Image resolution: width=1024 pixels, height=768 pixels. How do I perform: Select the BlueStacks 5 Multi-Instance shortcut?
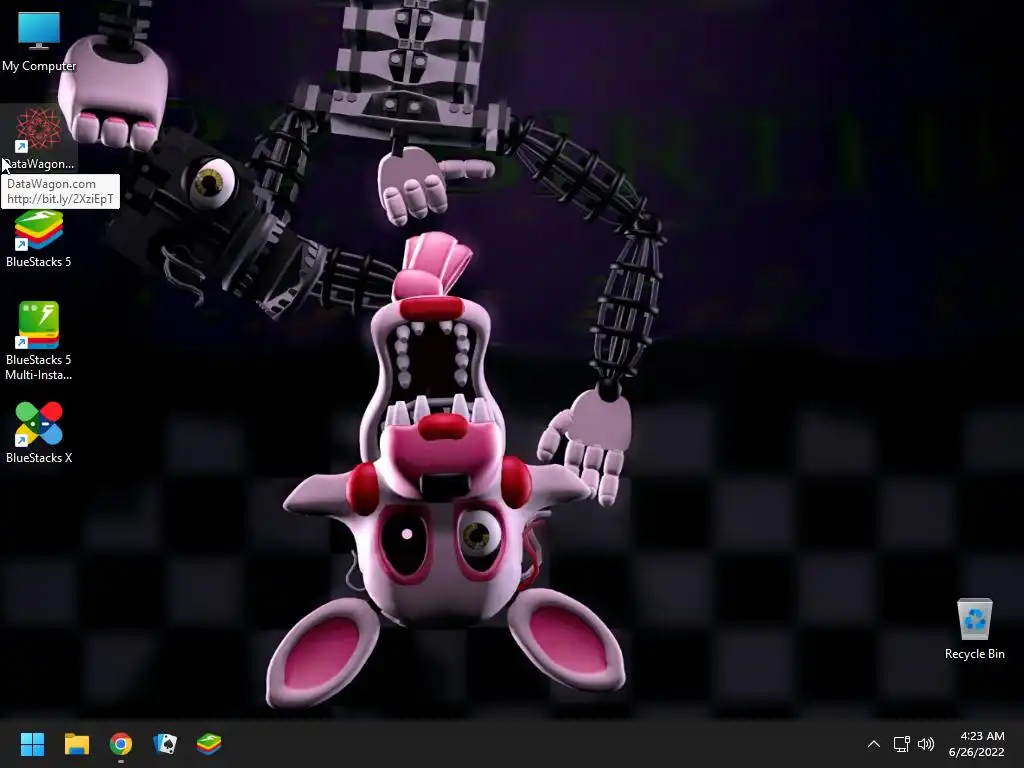click(x=39, y=341)
